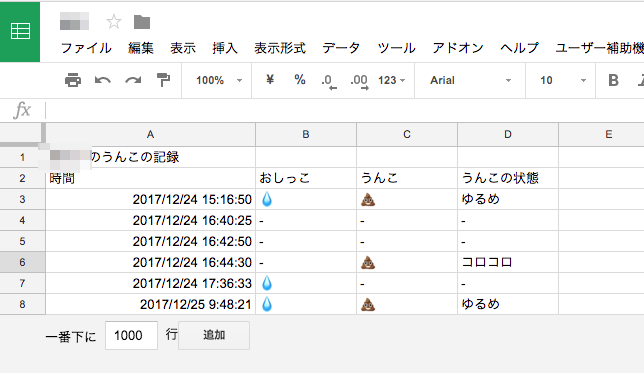Screen dimensions: 644x373
Task: Open the 123 number format dropdown
Action: pos(391,80)
